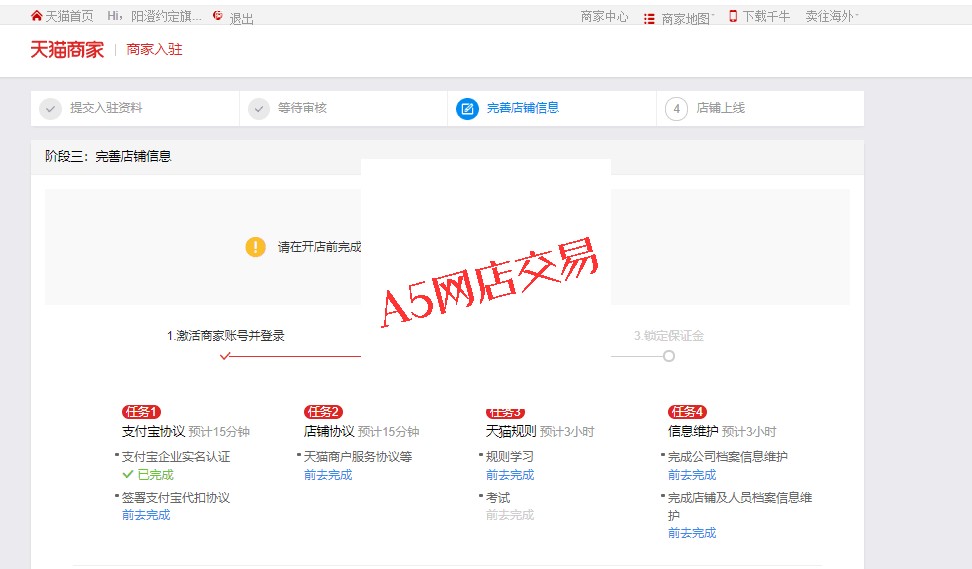The image size is (972, 569).
Task: Click the 3.锁定保证金 step label
Action: pyautogui.click(x=669, y=336)
